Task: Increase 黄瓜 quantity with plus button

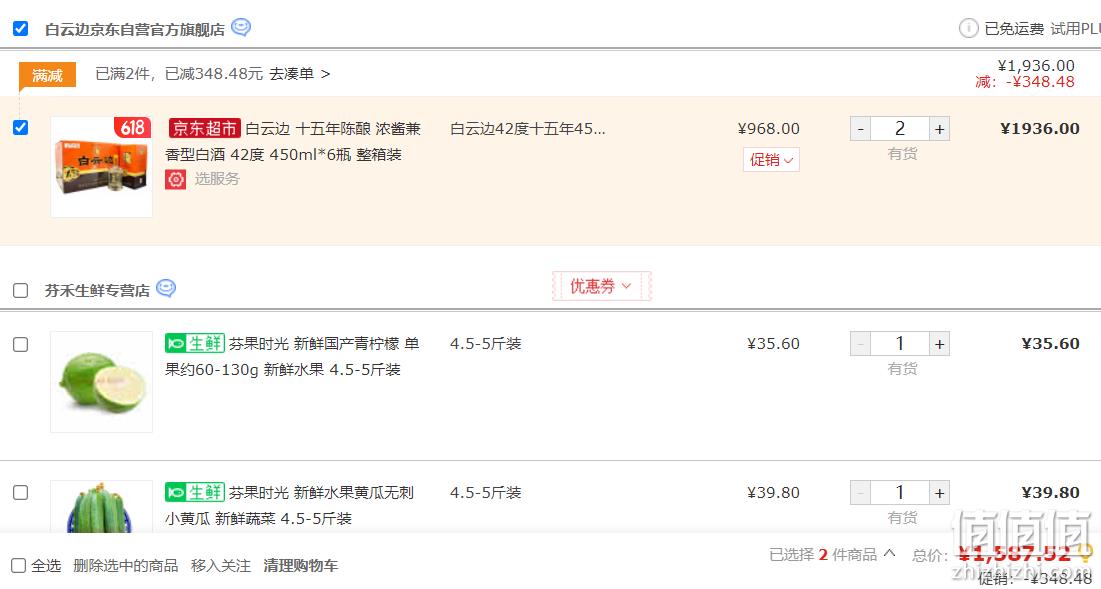Action: click(940, 493)
